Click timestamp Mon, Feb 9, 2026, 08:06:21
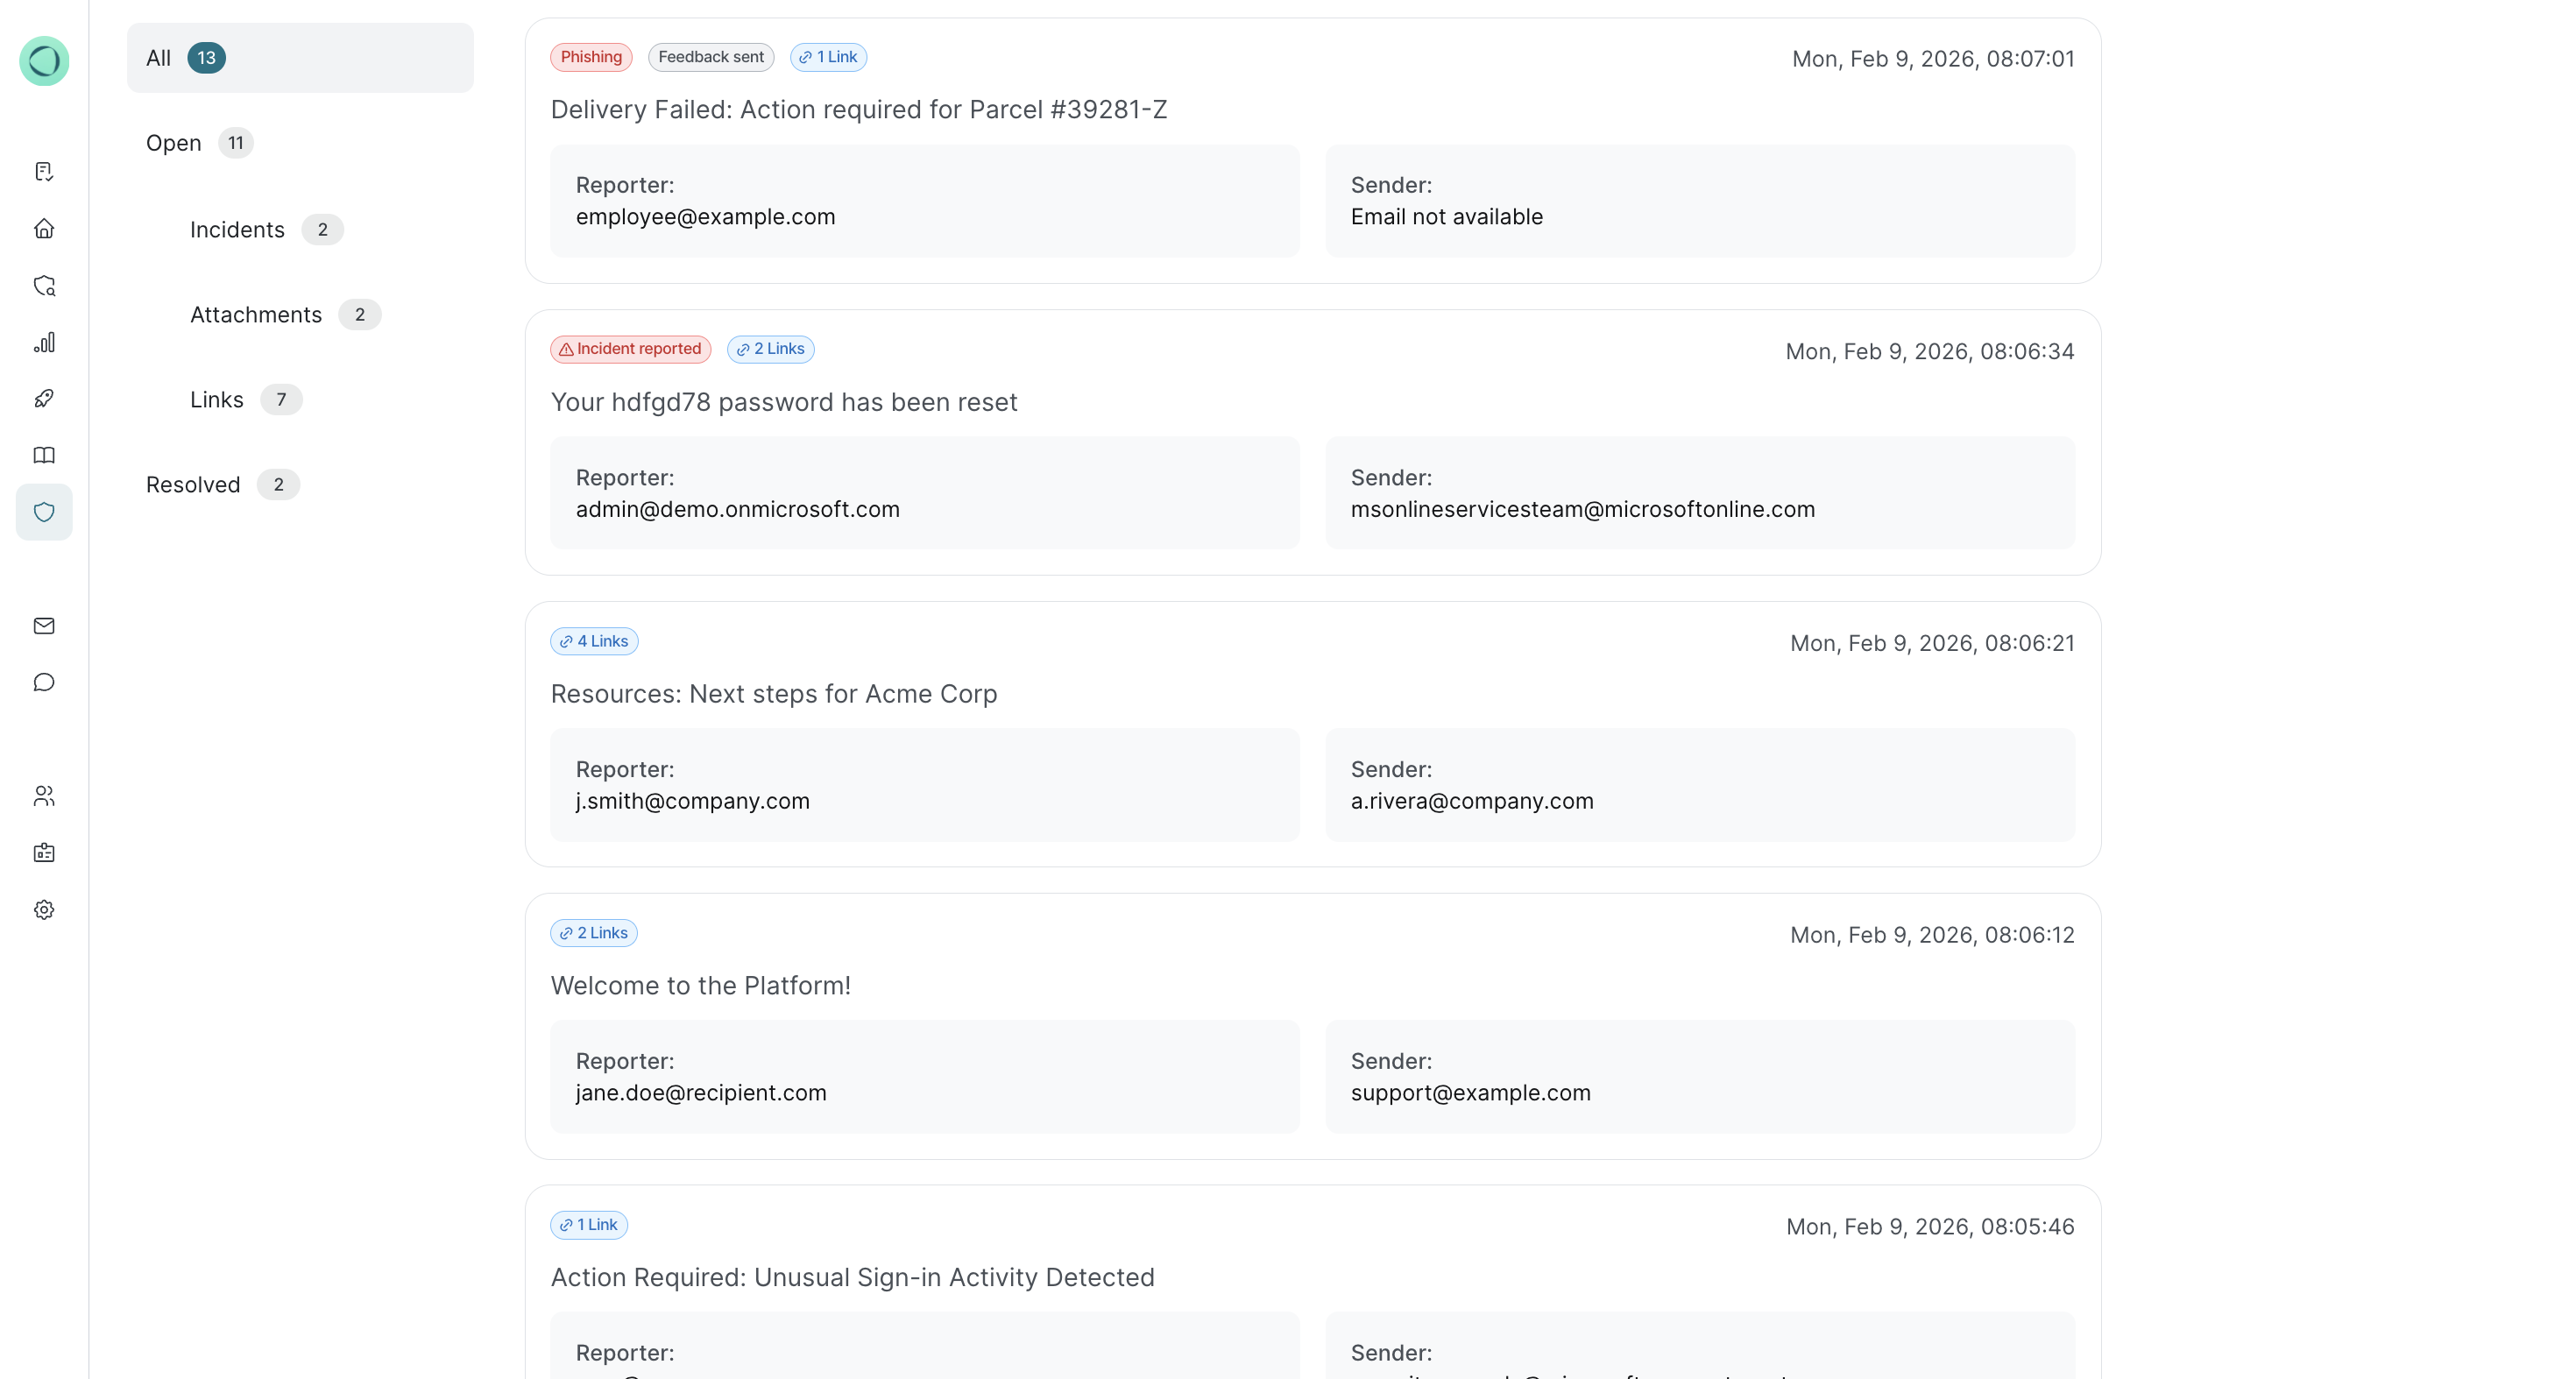Viewport: 2576px width, 1379px height. click(1932, 644)
